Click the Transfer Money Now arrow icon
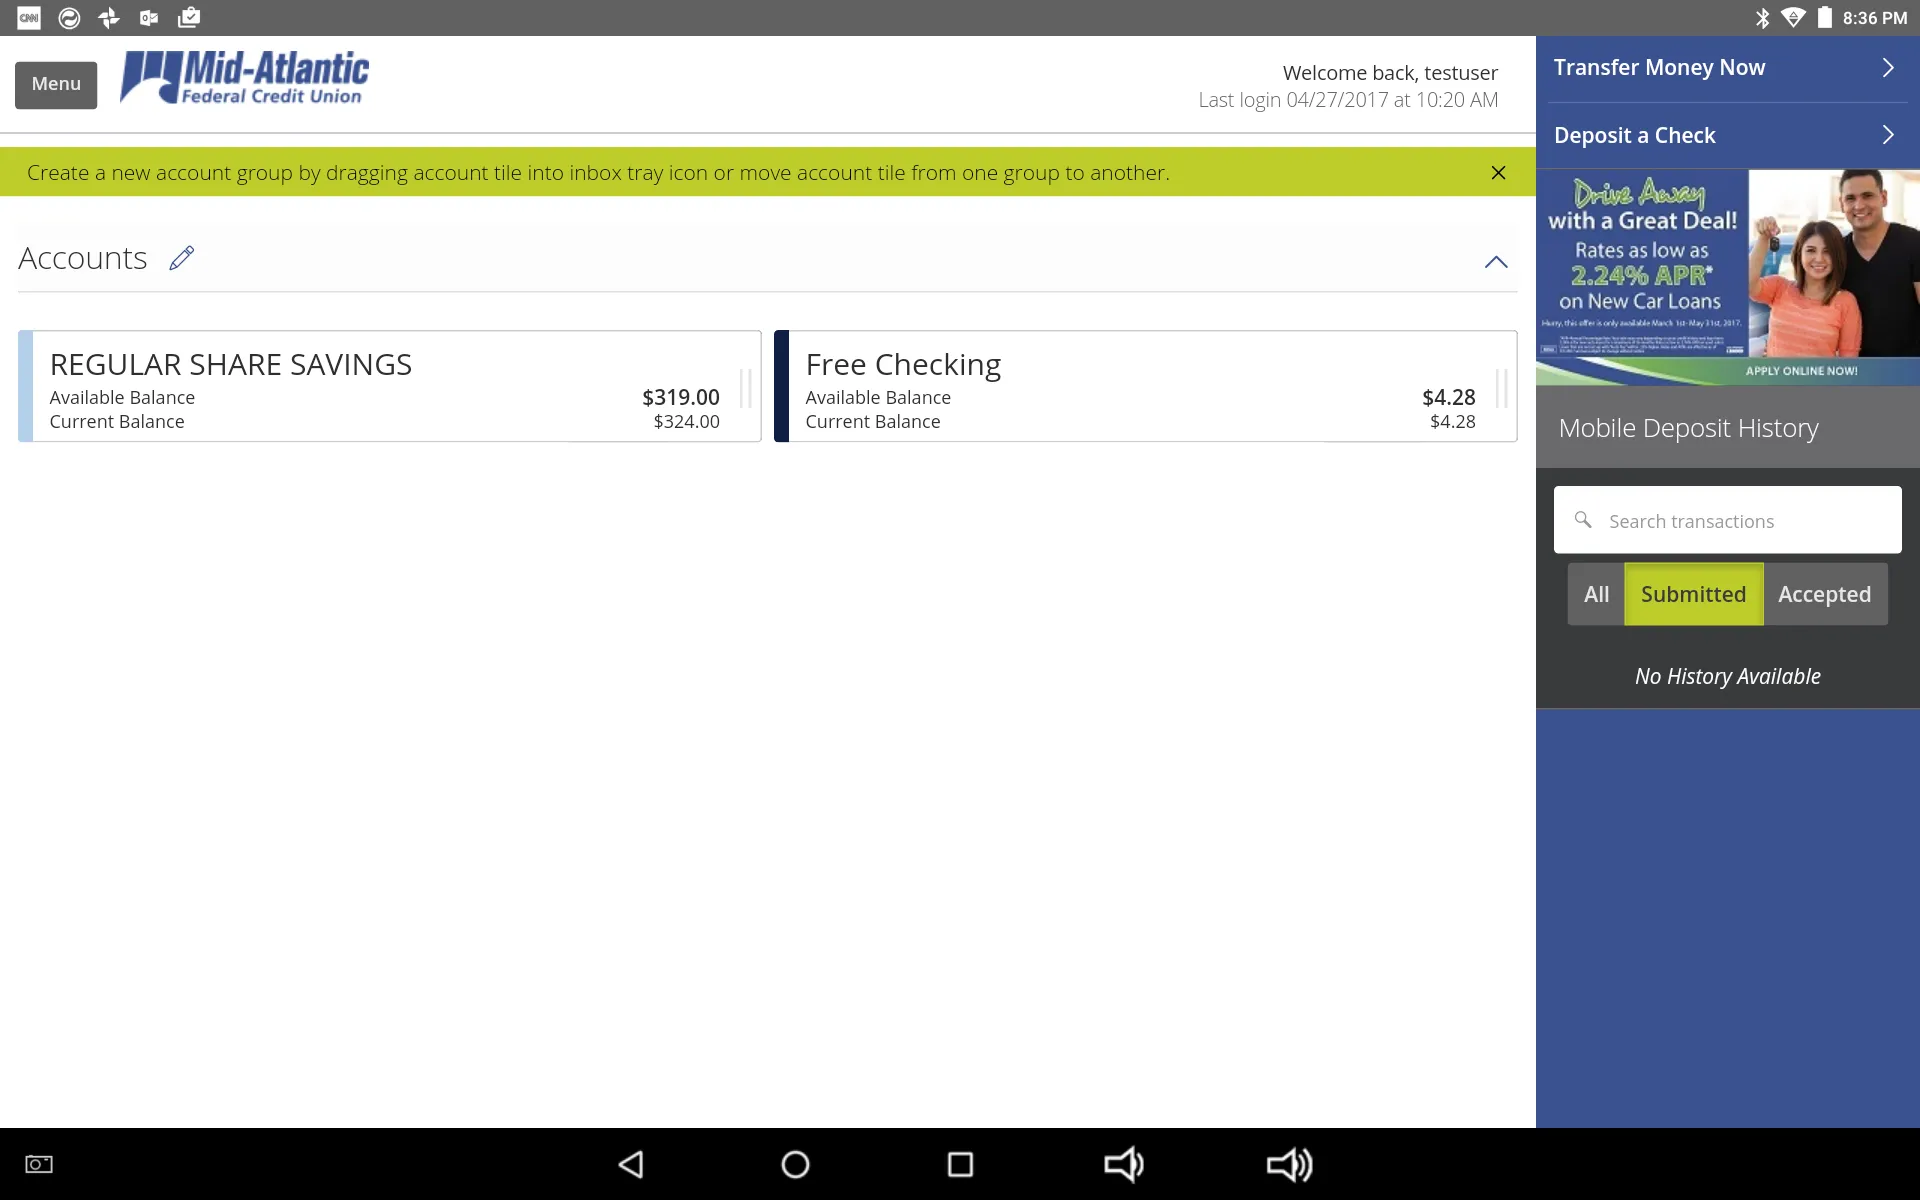 coord(1890,66)
